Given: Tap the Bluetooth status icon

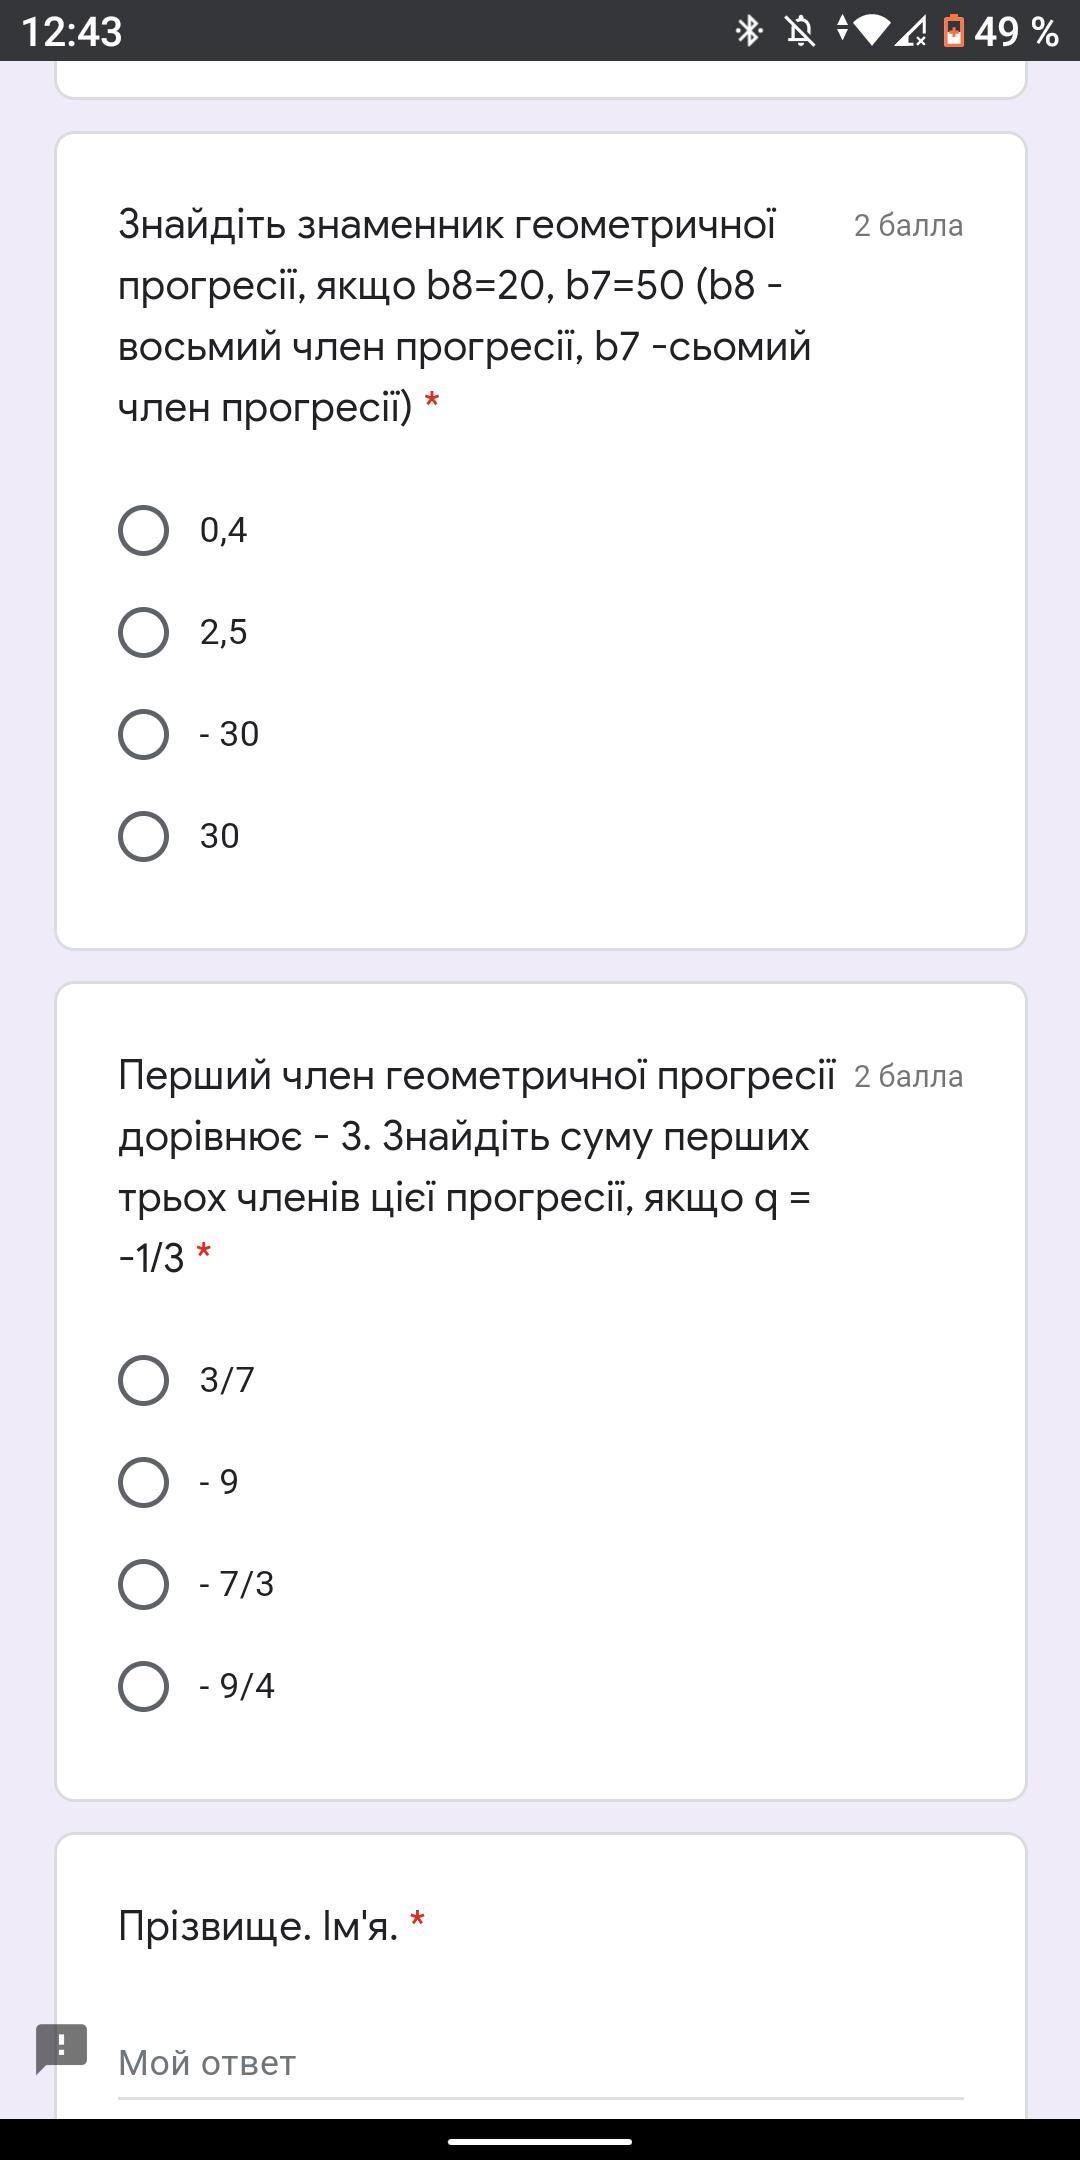Looking at the screenshot, I should (x=749, y=31).
